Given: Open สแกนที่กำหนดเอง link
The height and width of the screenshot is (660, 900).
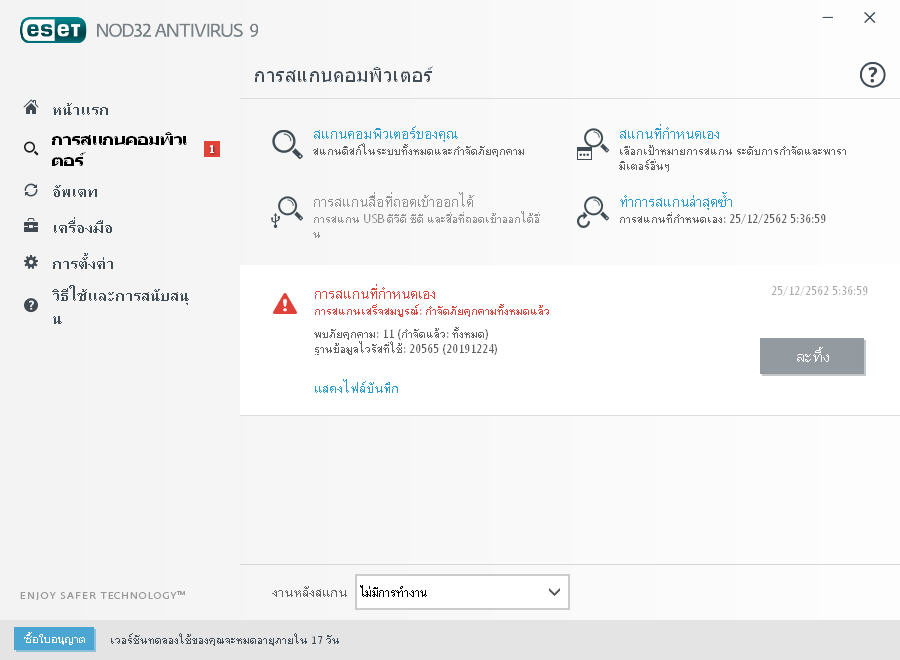Looking at the screenshot, I should [x=669, y=134].
